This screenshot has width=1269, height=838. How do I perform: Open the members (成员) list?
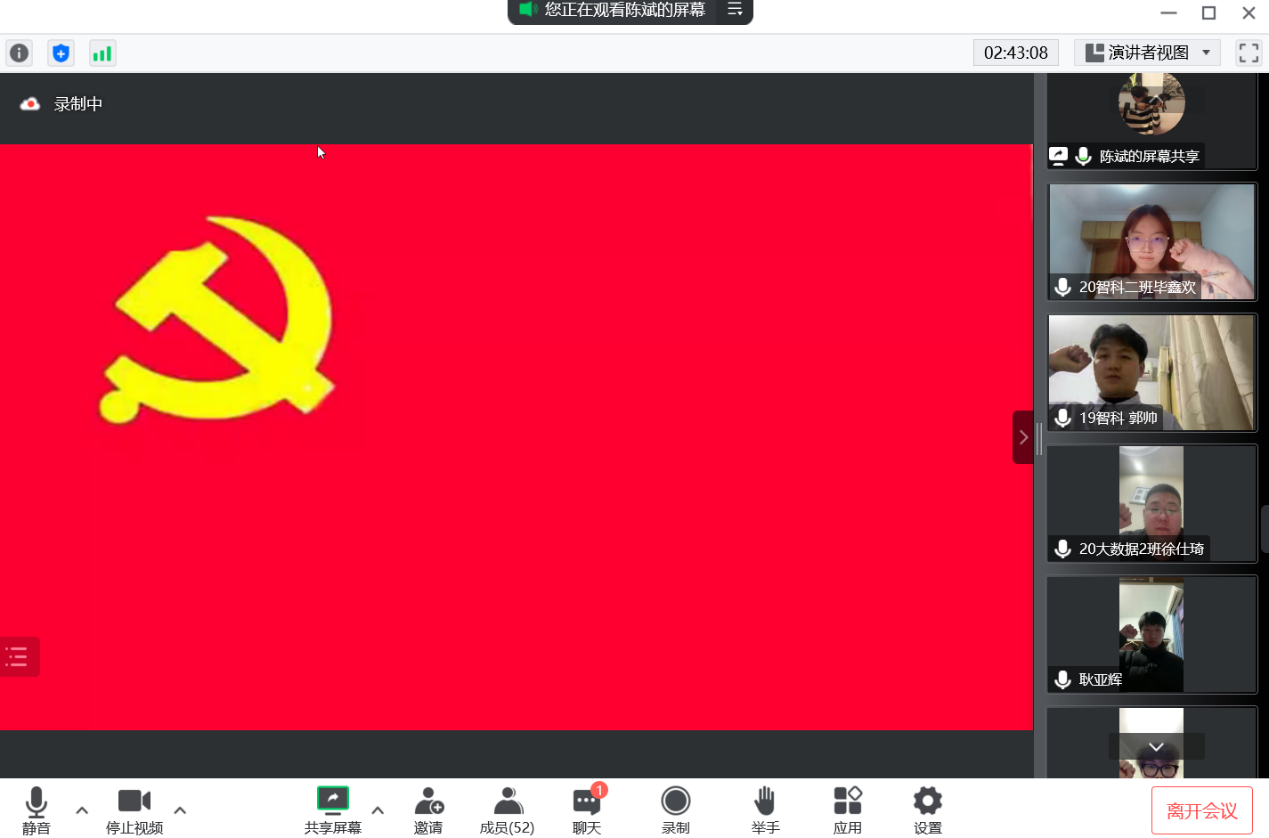pos(507,809)
